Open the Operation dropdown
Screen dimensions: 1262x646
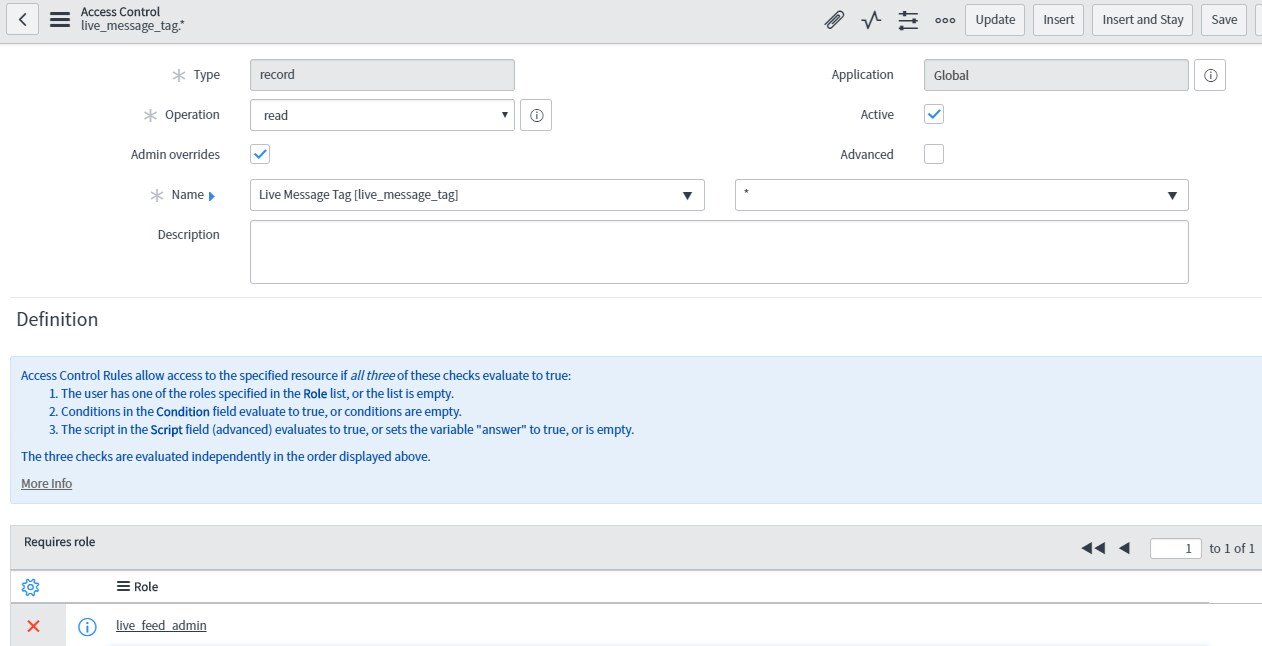point(382,115)
